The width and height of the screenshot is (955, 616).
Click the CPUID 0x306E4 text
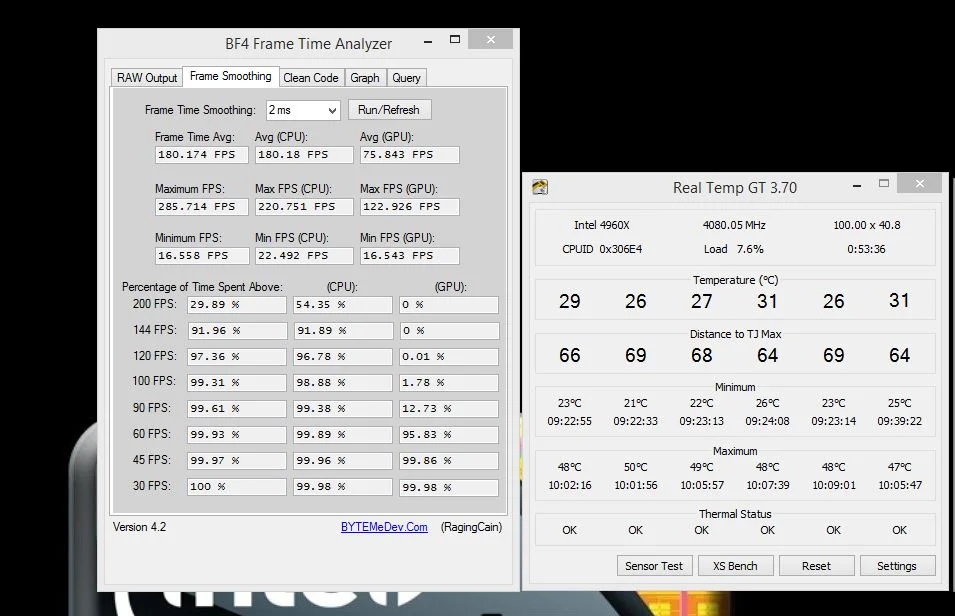pos(602,249)
